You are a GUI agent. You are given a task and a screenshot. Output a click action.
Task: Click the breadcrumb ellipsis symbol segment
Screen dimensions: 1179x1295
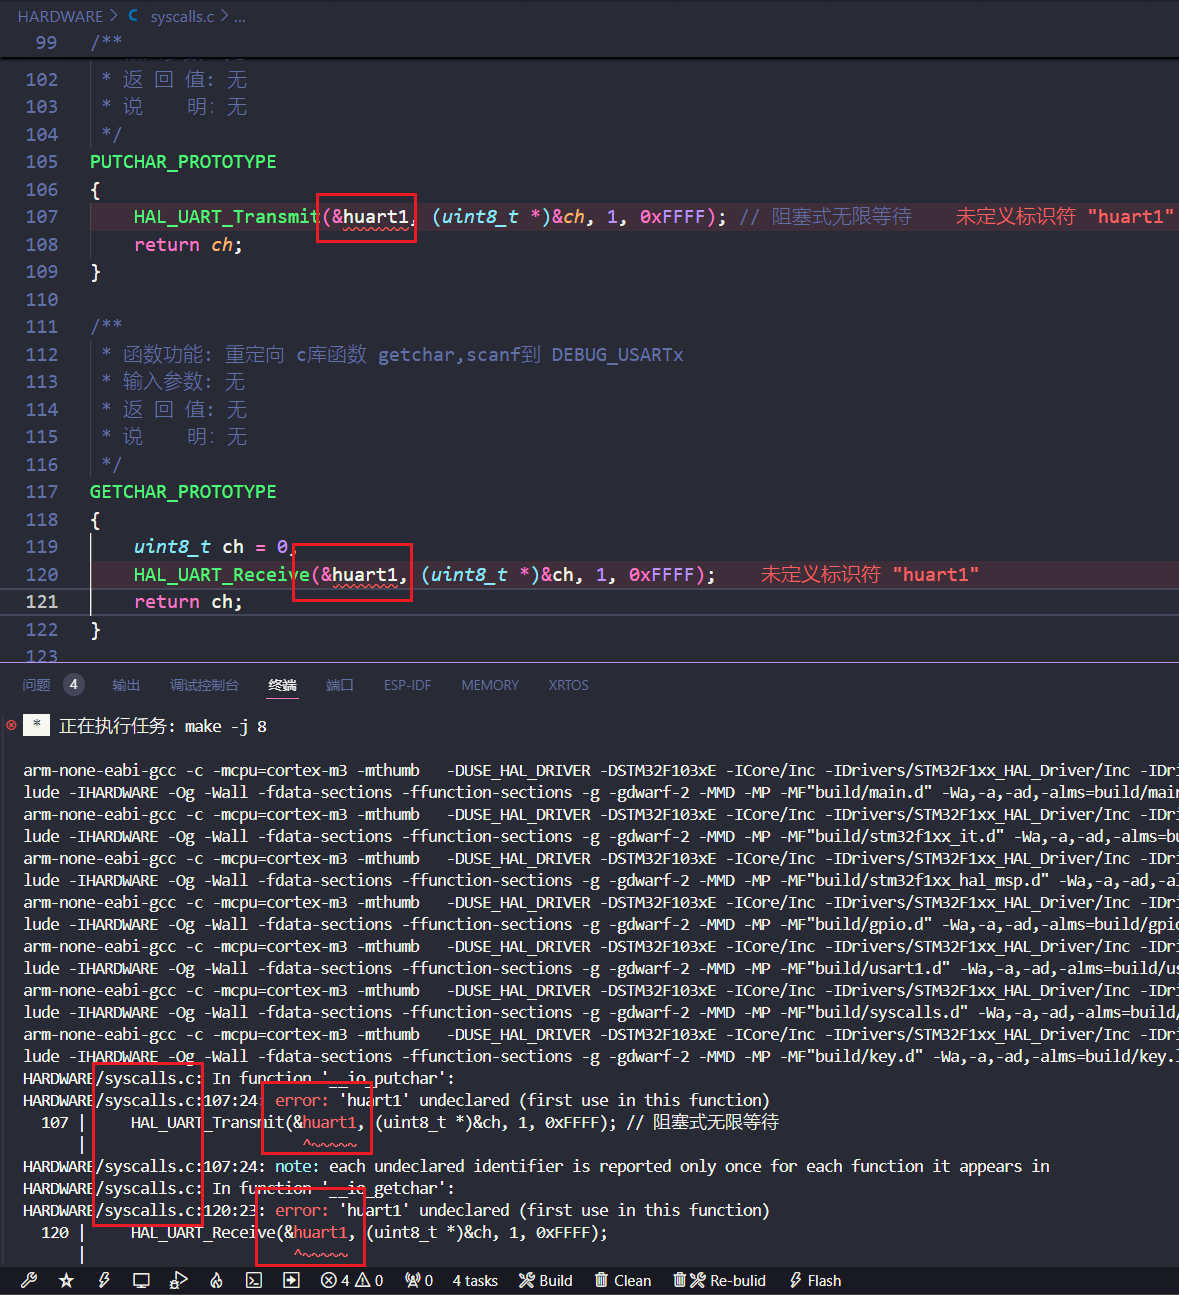(239, 16)
